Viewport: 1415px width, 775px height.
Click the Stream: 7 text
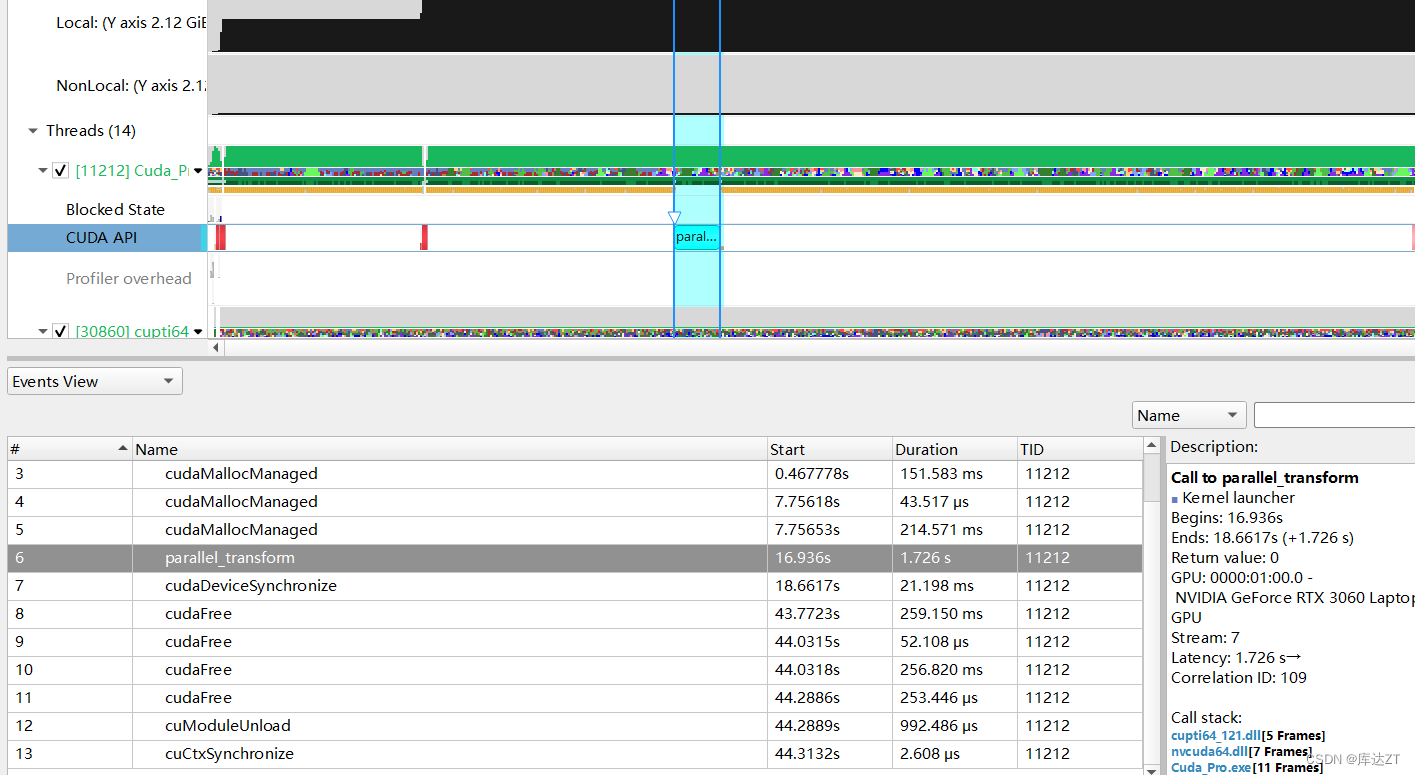click(1205, 638)
